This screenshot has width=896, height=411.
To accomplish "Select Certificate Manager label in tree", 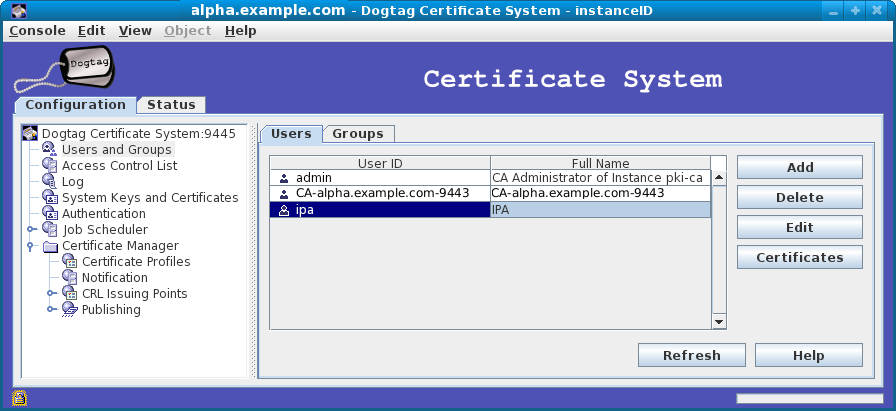I will tap(120, 246).
